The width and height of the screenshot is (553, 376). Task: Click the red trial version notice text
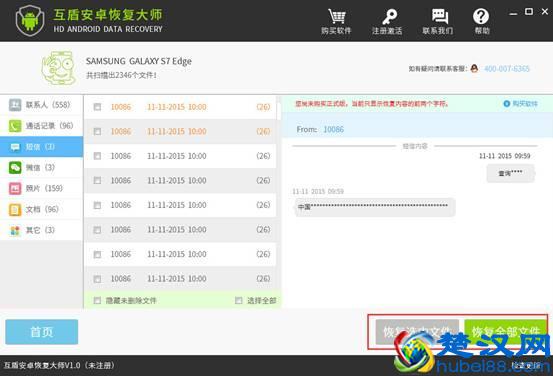[372, 104]
